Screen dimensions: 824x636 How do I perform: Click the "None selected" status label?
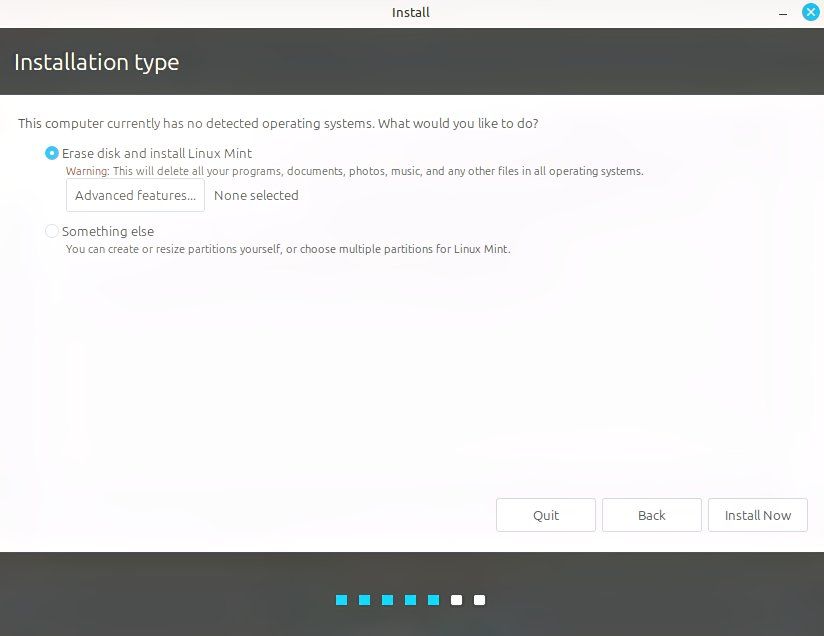tap(256, 195)
